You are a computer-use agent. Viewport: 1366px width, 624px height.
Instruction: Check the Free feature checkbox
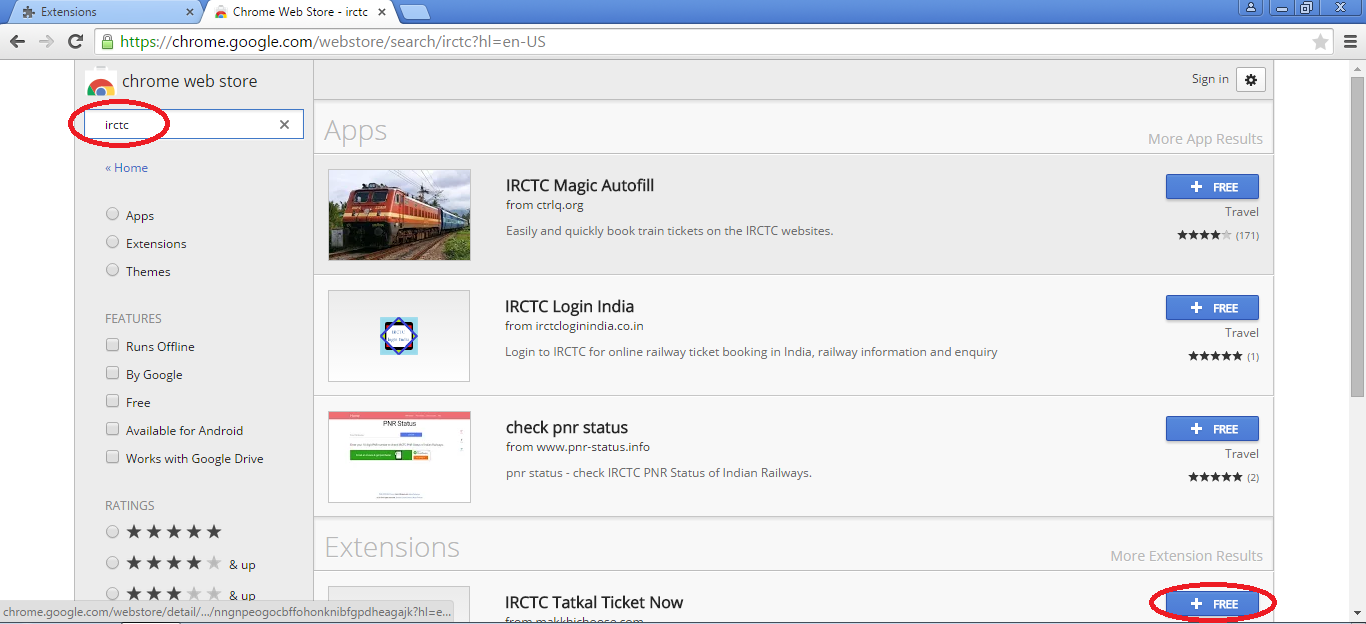pos(113,401)
